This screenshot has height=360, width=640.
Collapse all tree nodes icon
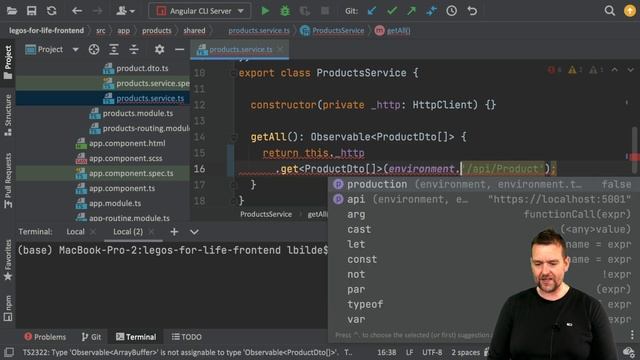coord(134,49)
